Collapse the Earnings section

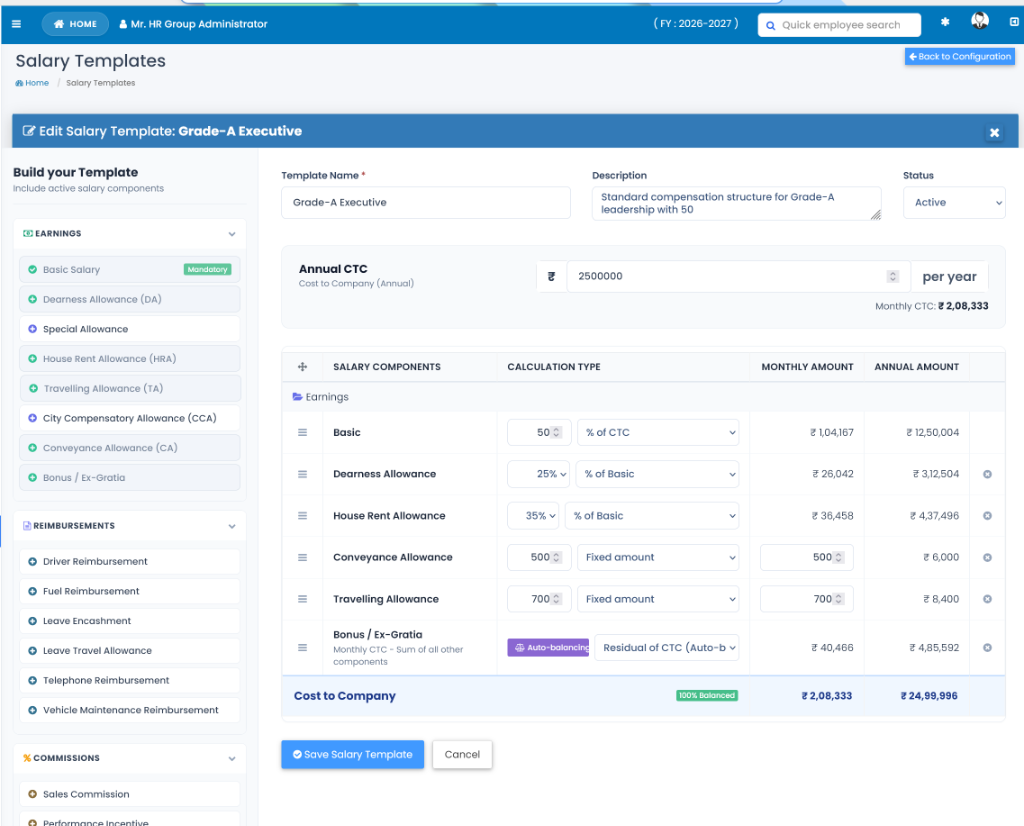coord(232,234)
